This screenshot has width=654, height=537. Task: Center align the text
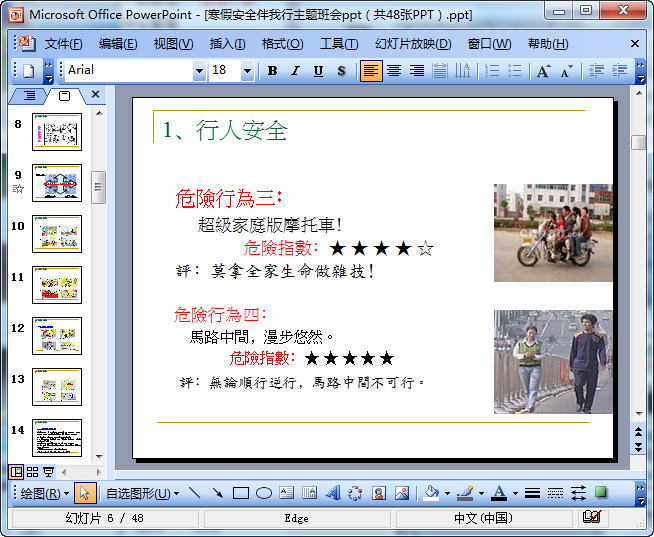coord(394,71)
